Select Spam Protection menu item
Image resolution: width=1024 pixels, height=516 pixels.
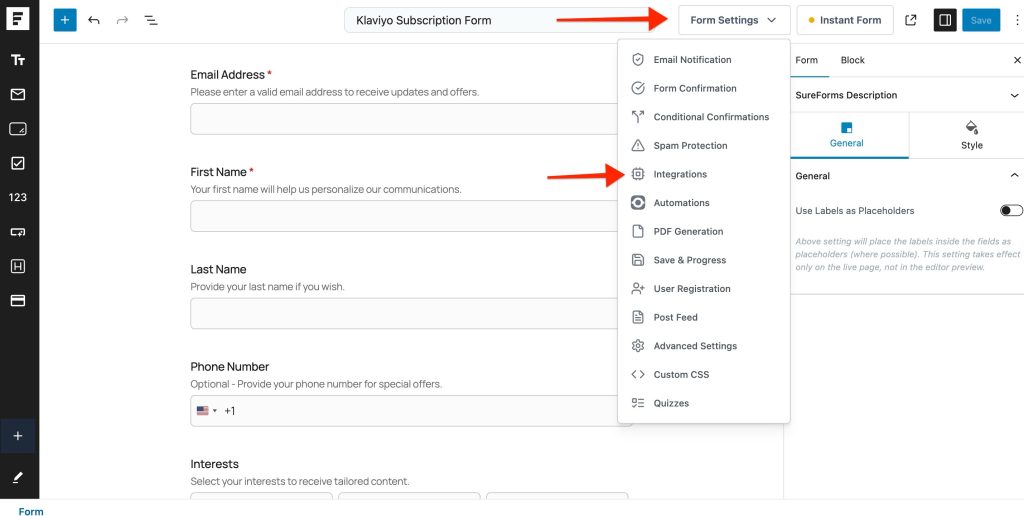[x=703, y=146]
